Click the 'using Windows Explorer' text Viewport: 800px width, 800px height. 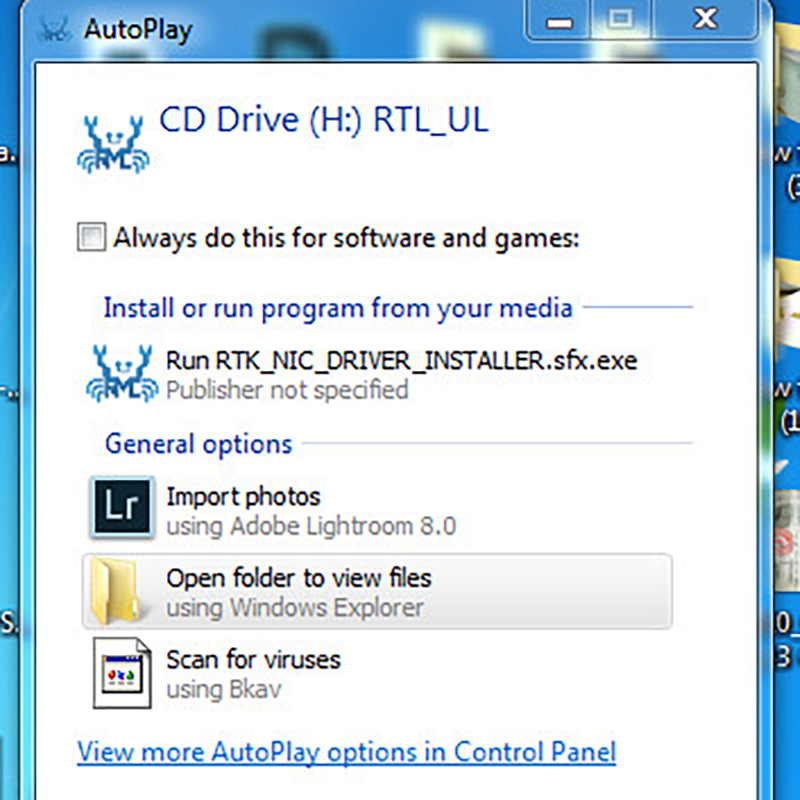pyautogui.click(x=295, y=608)
